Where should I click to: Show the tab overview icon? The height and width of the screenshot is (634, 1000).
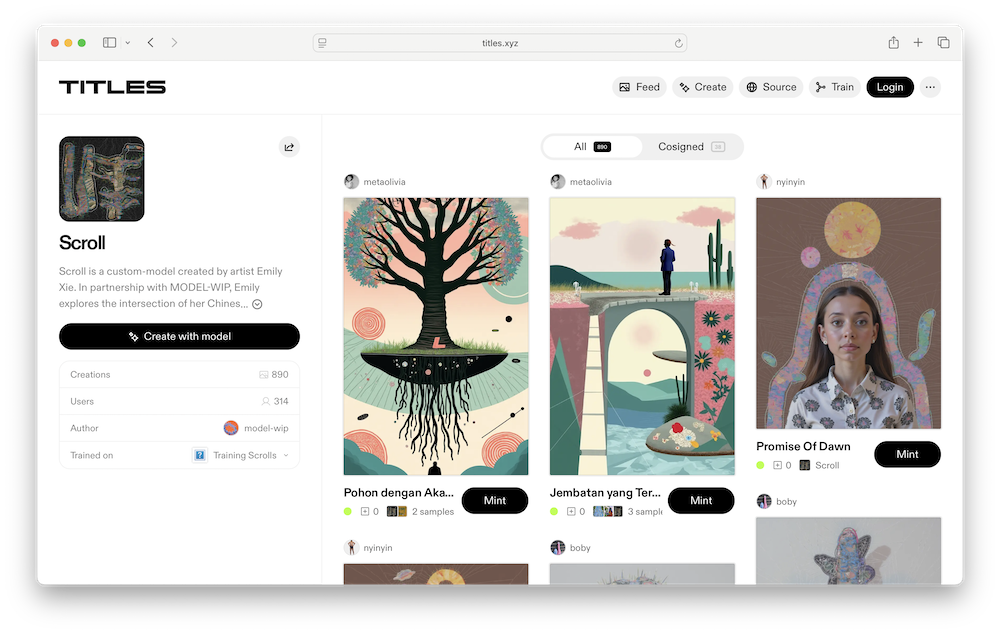(x=943, y=43)
